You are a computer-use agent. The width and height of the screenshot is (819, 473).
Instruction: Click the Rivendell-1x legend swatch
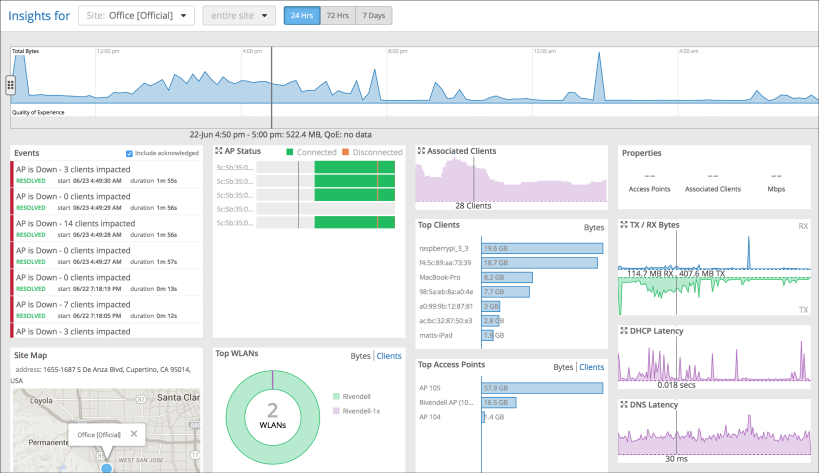click(x=336, y=411)
